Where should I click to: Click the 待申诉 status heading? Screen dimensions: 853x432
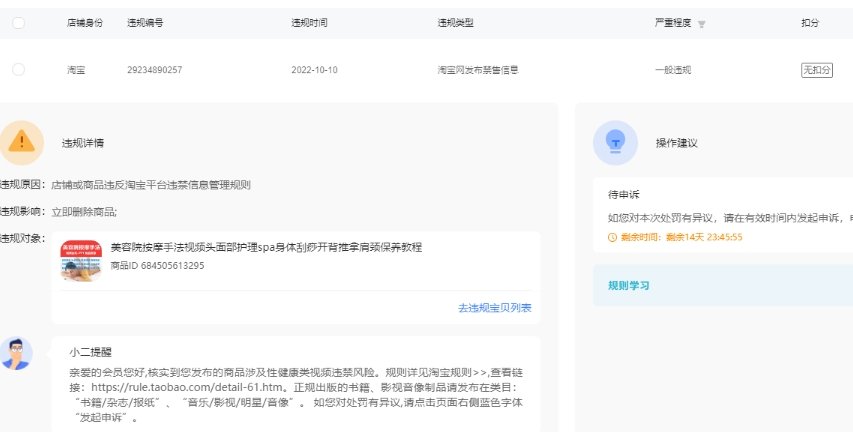click(624, 196)
